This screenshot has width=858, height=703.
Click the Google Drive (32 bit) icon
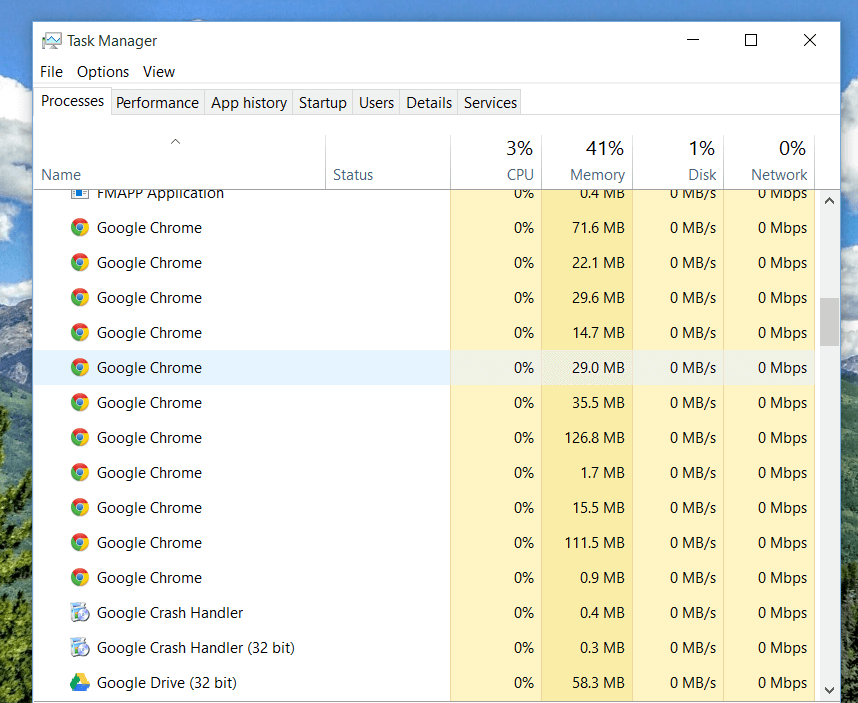[x=80, y=683]
